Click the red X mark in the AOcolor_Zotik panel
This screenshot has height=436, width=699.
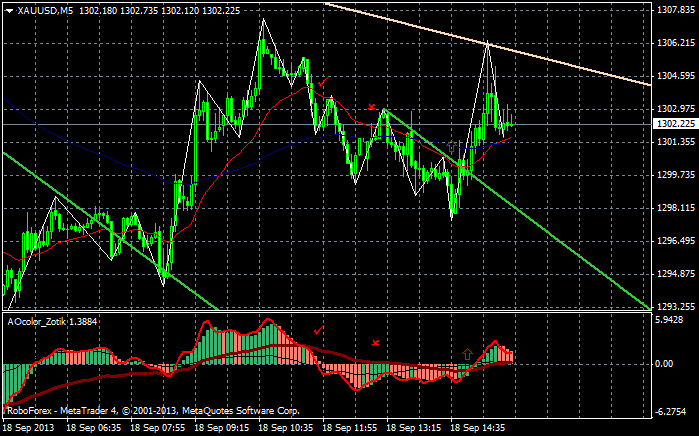pos(375,343)
